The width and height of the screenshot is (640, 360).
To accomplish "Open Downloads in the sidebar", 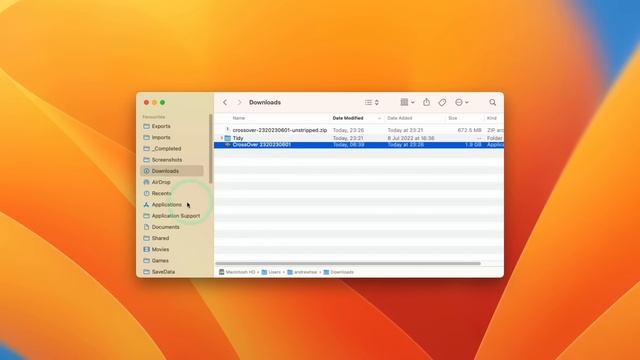I will [172, 171].
